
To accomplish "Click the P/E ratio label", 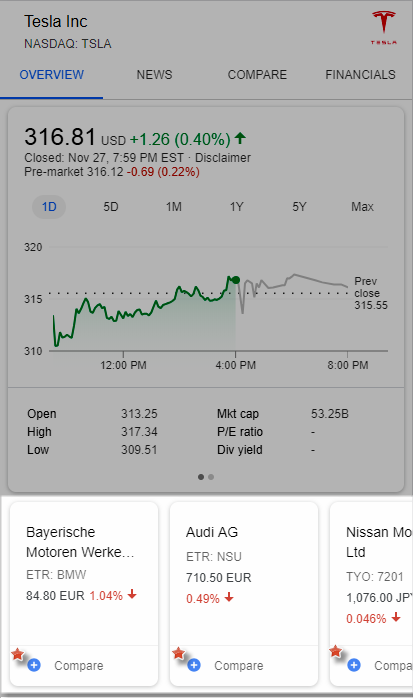I will 240,431.
